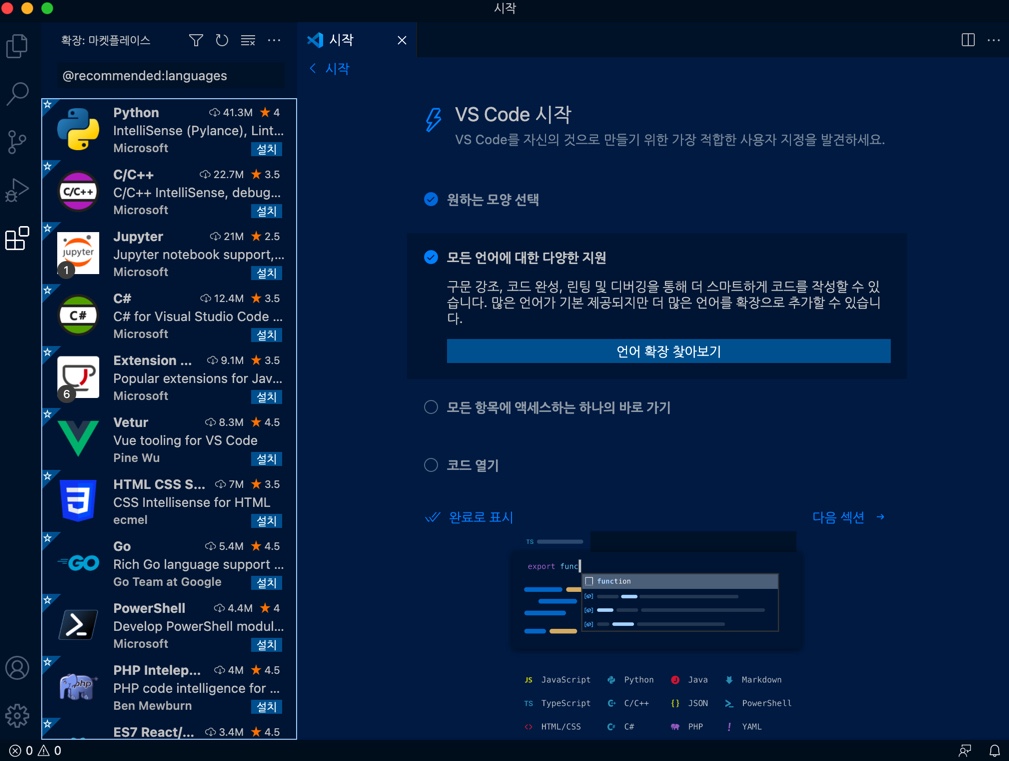Open feedback icon in status bar

965,751
